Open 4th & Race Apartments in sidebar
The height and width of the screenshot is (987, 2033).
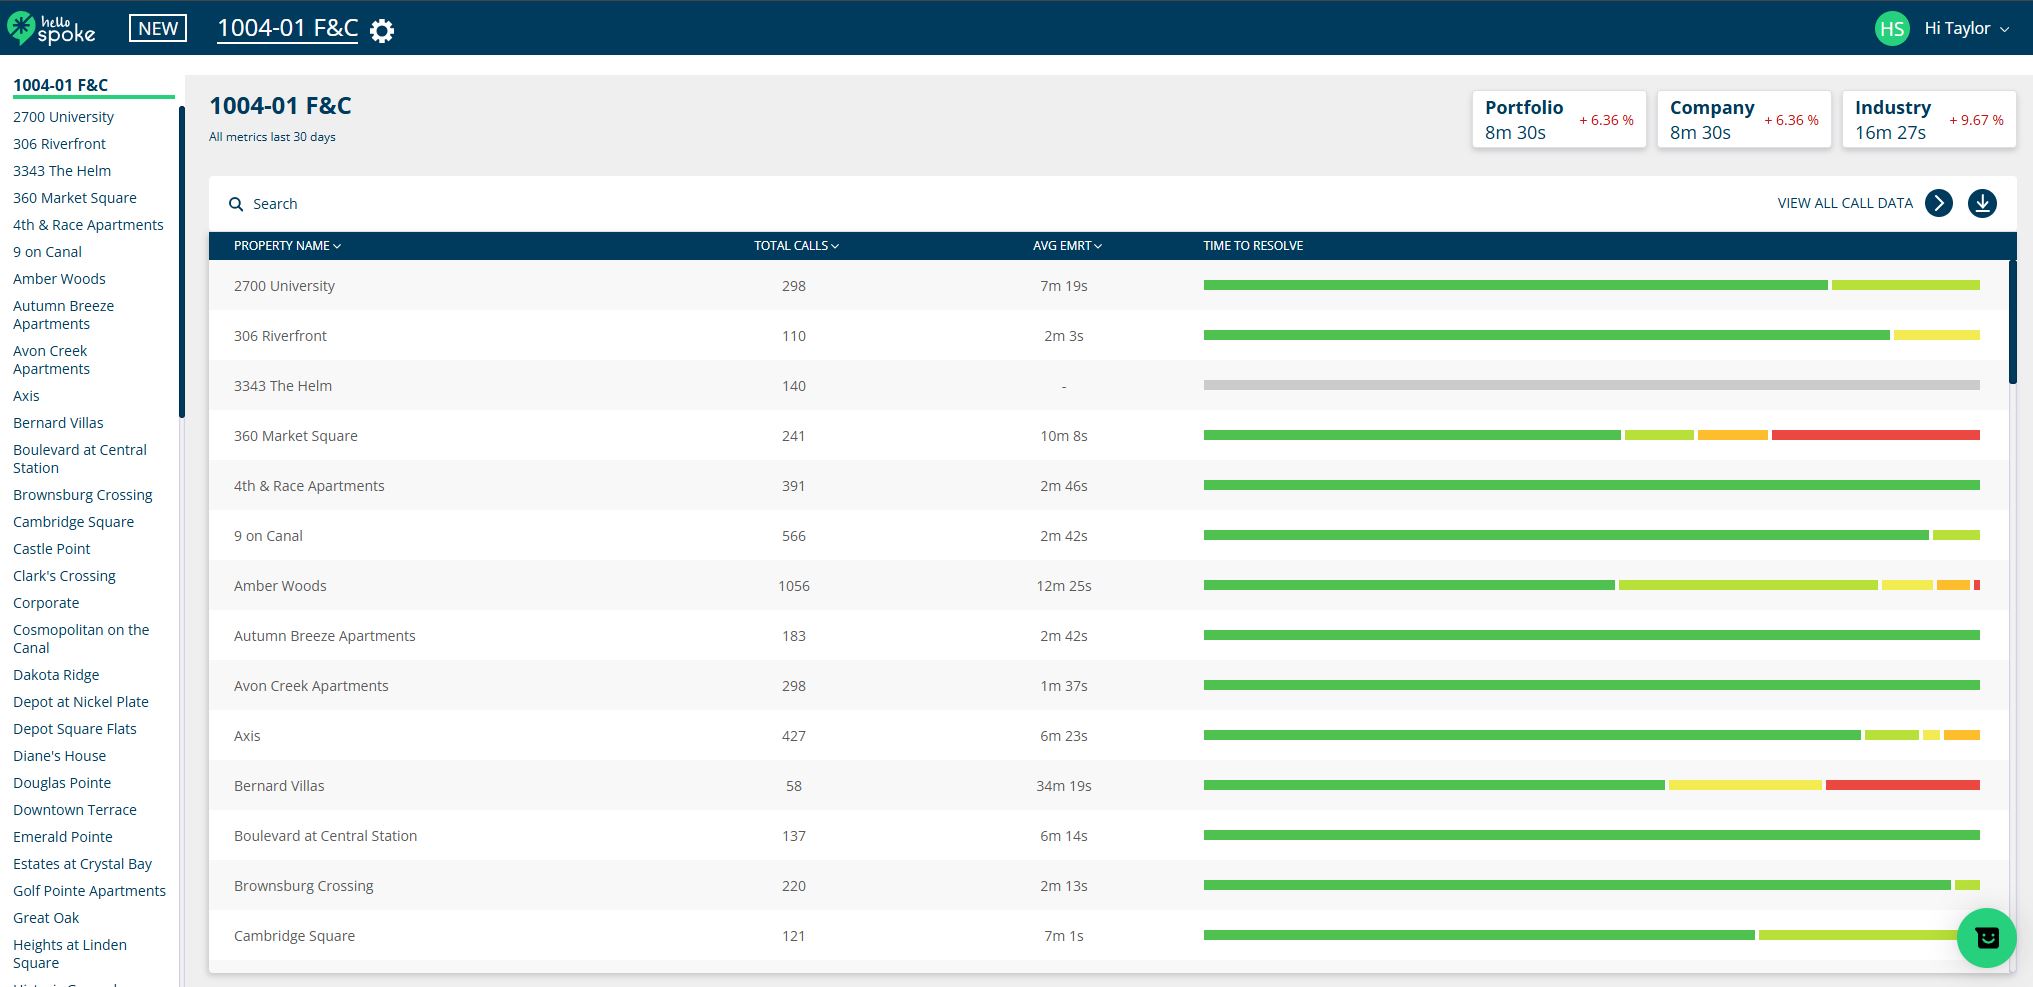88,225
